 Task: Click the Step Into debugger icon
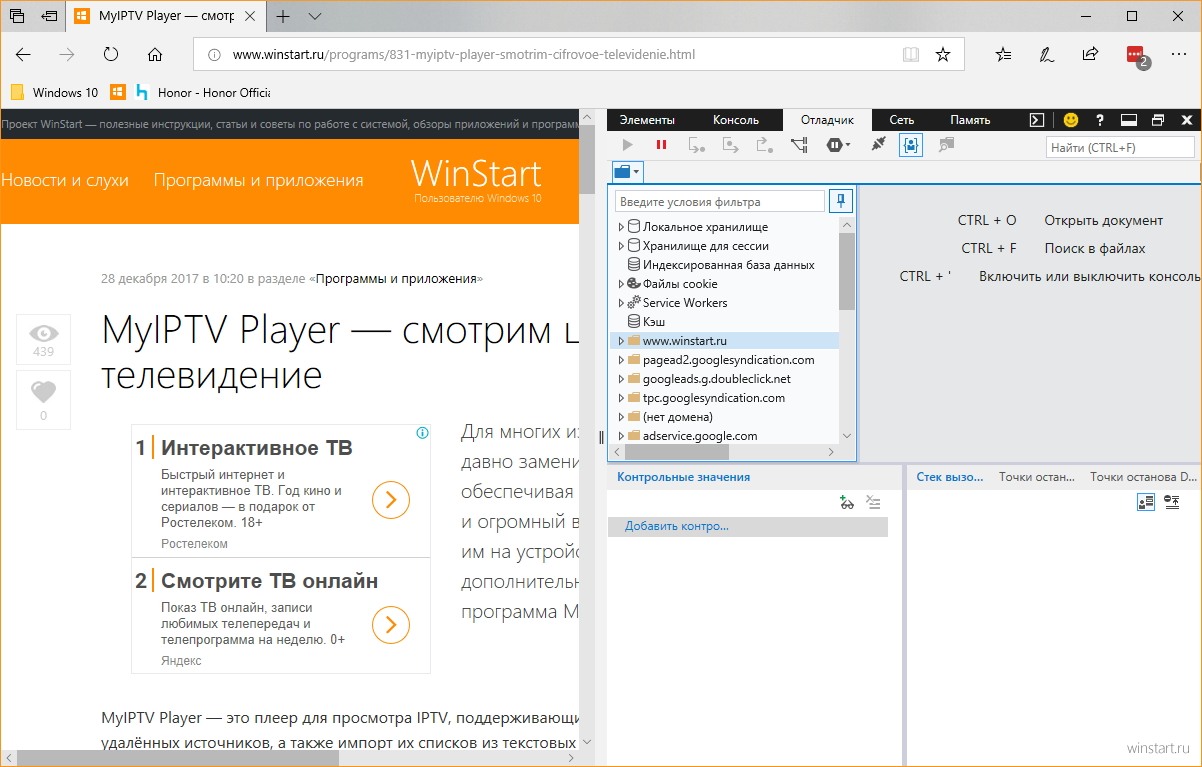(696, 145)
